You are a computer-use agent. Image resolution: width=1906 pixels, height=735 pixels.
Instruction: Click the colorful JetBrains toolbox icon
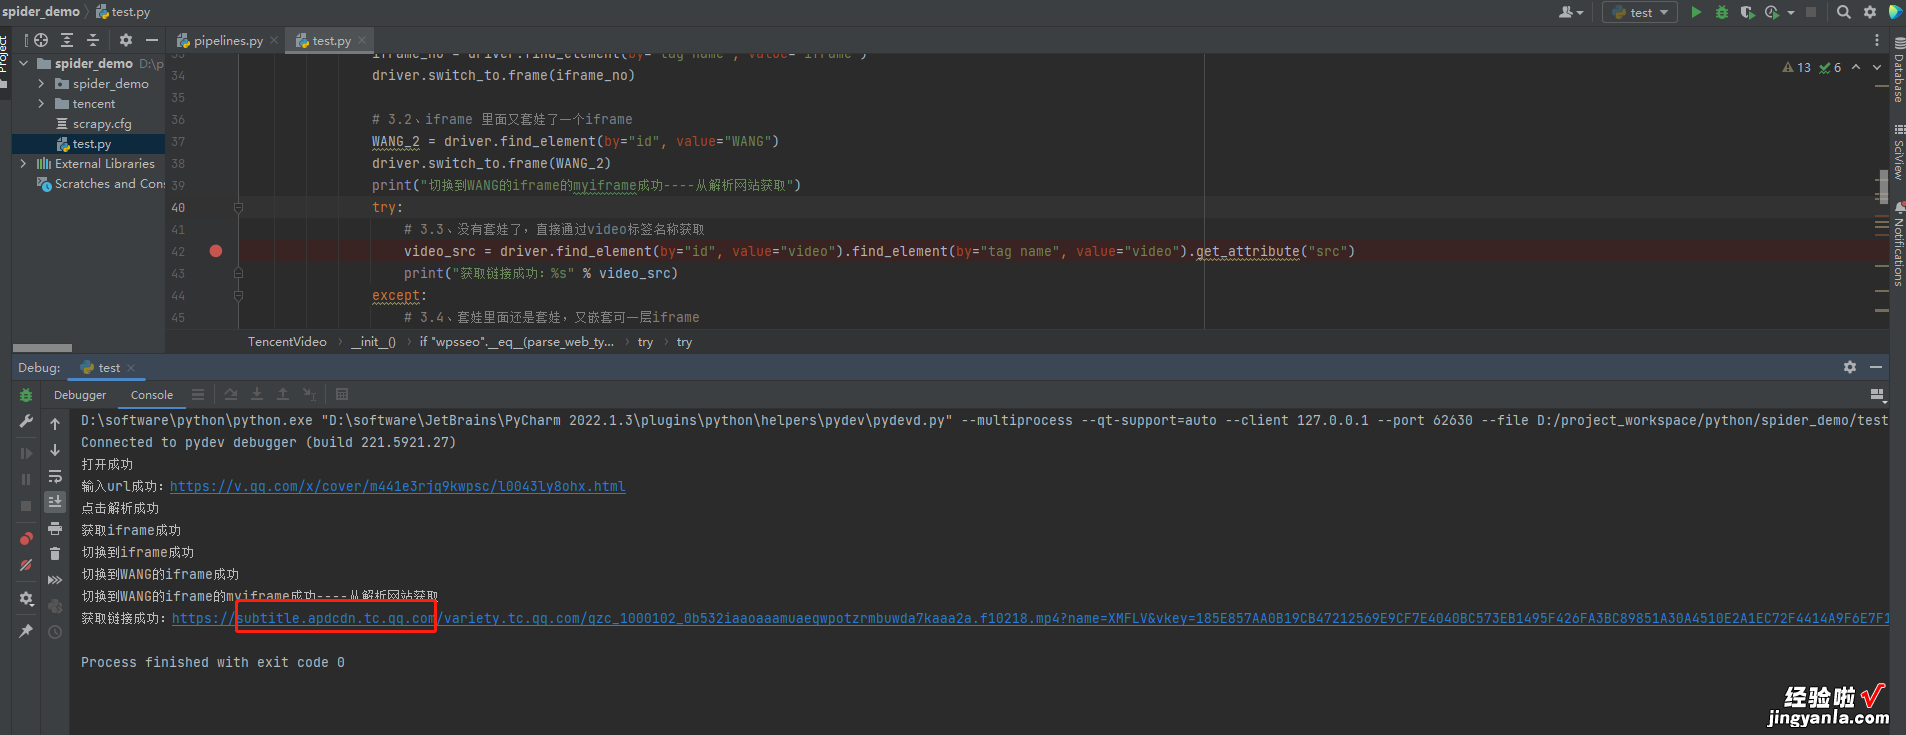(1895, 12)
